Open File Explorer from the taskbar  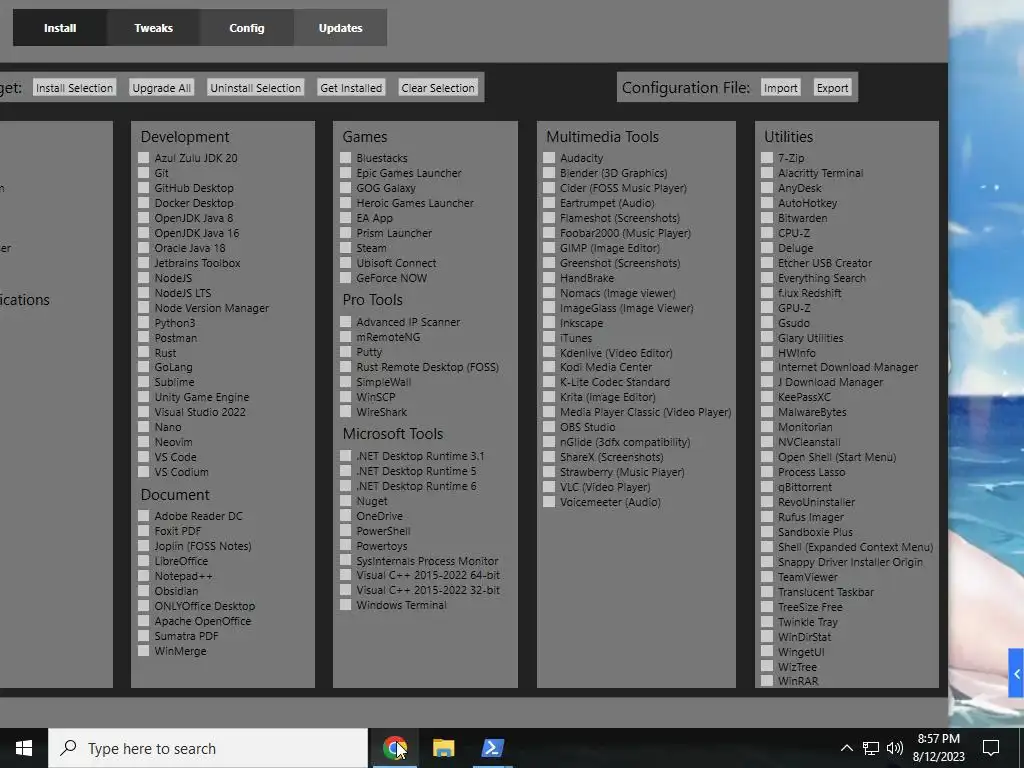[443, 748]
